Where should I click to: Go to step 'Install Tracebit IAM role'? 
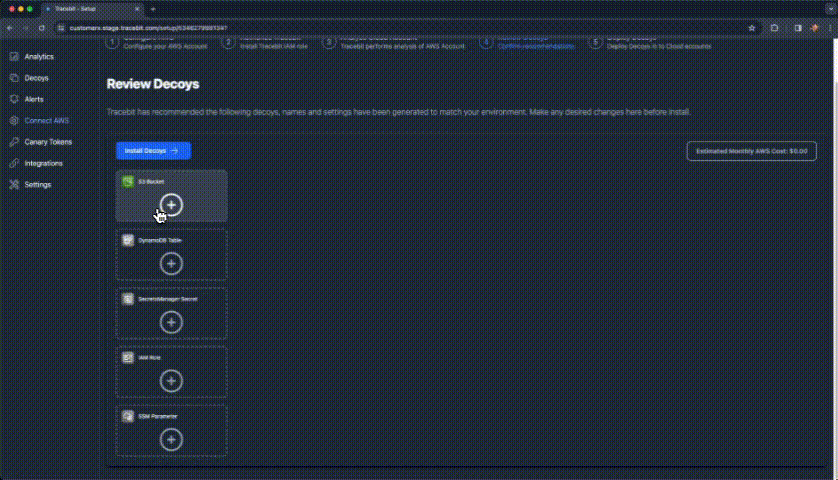274,47
